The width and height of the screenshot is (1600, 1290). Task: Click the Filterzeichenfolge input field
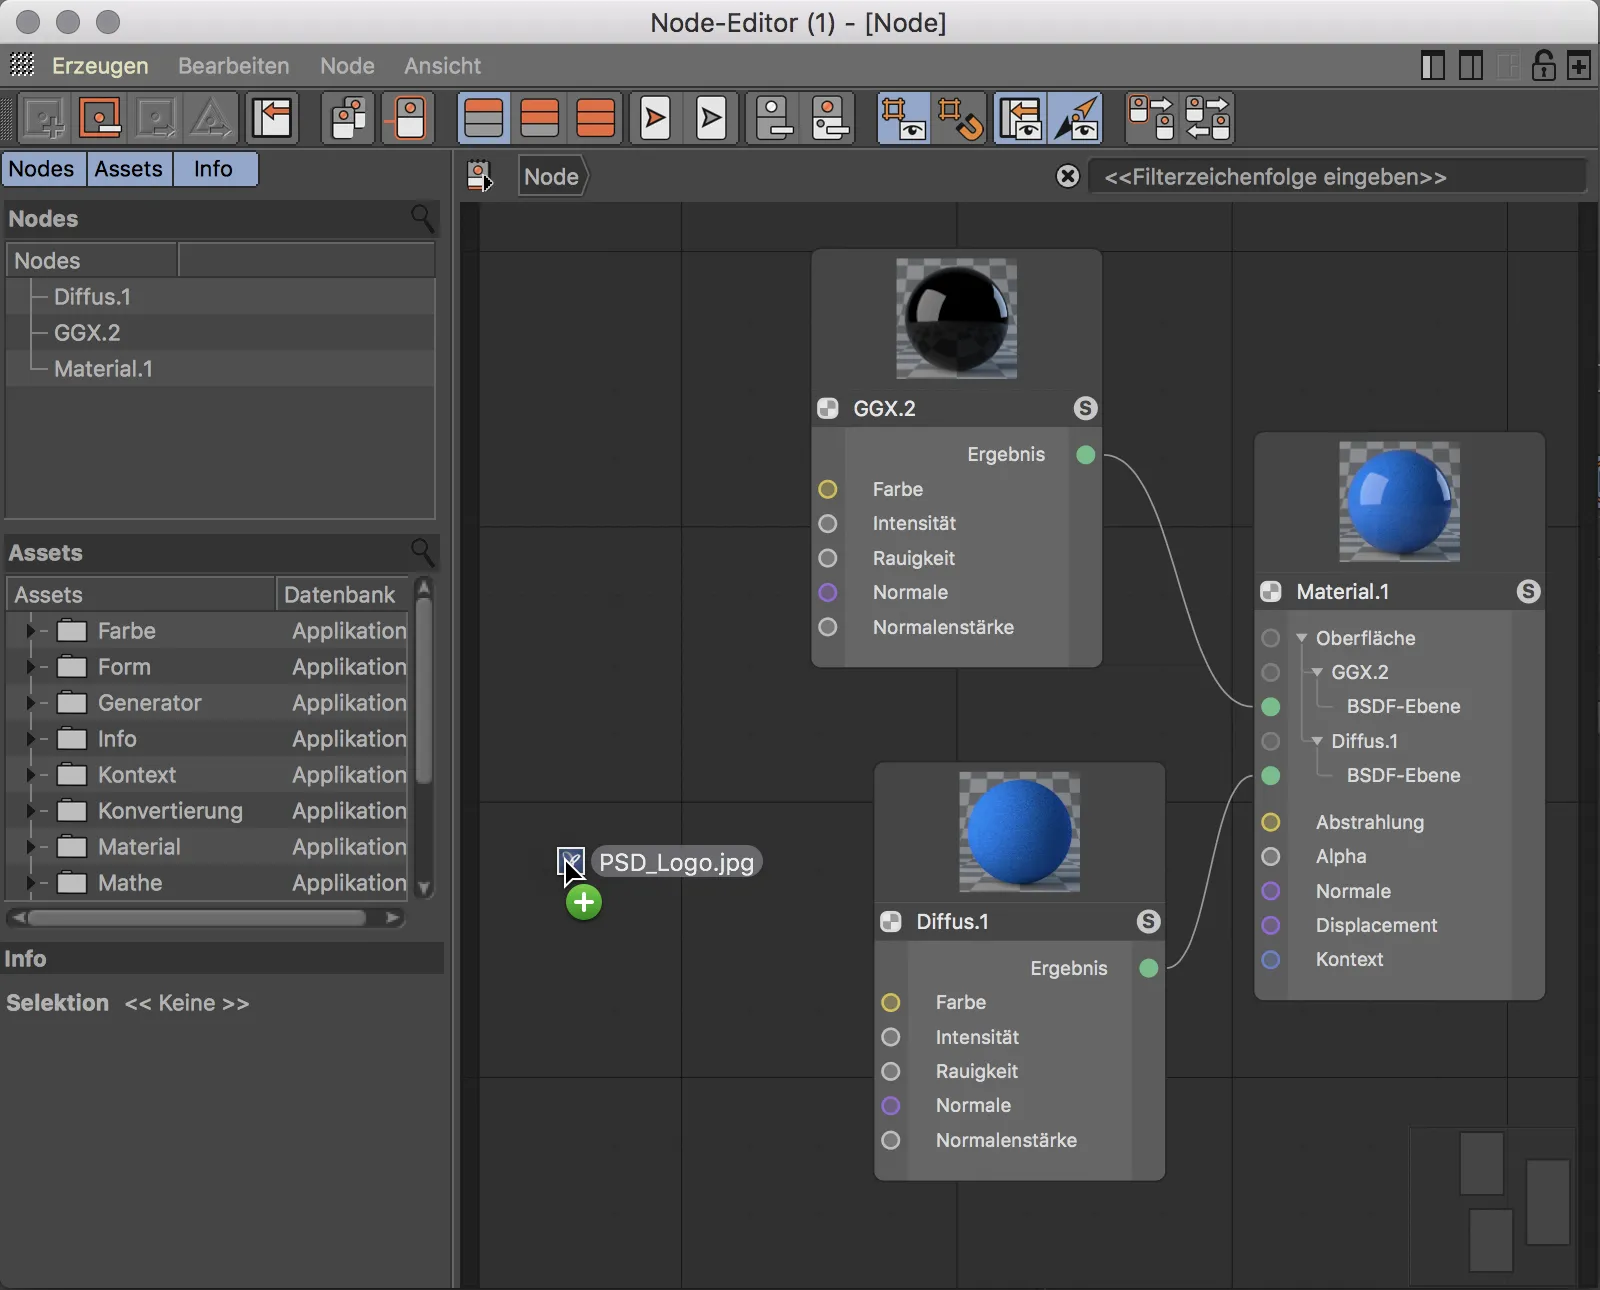pos(1337,177)
